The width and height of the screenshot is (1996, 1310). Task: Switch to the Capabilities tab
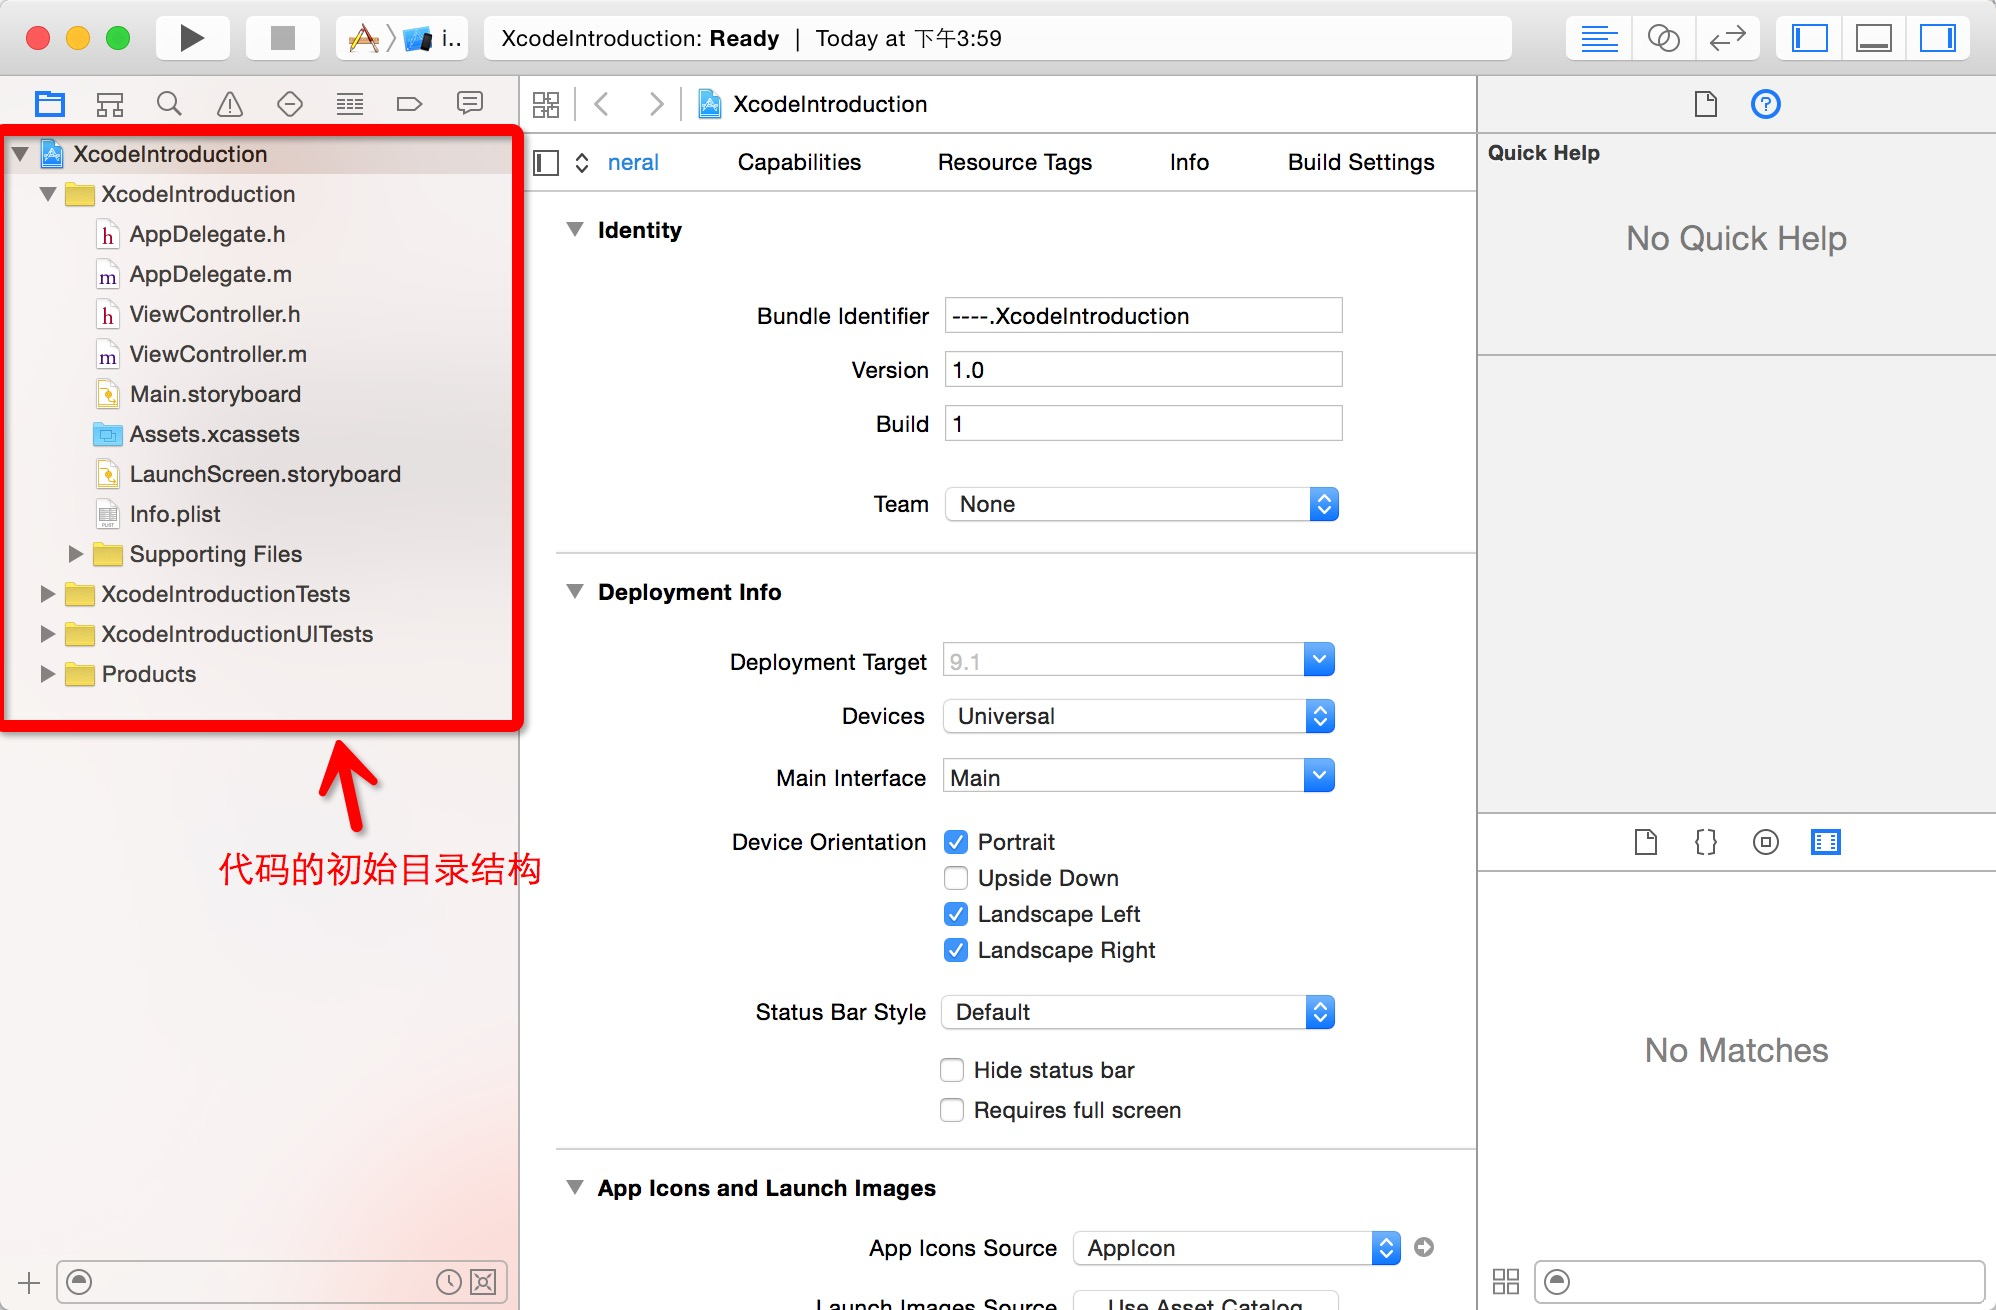[799, 162]
